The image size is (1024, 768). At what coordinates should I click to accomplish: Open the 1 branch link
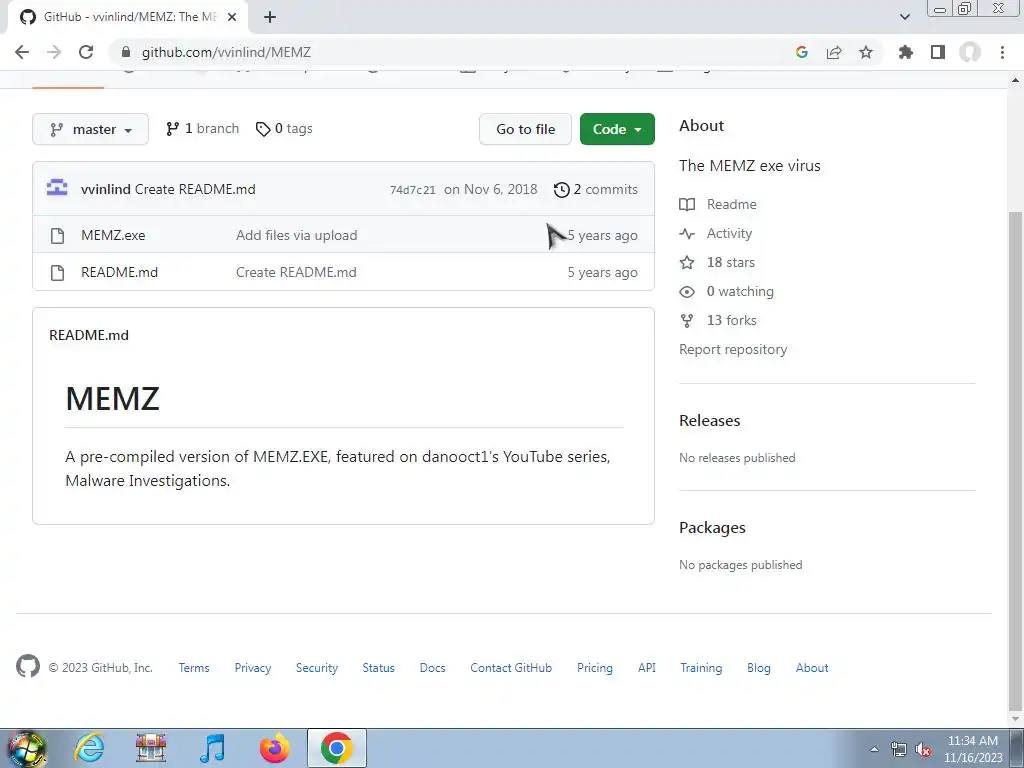tap(202, 129)
